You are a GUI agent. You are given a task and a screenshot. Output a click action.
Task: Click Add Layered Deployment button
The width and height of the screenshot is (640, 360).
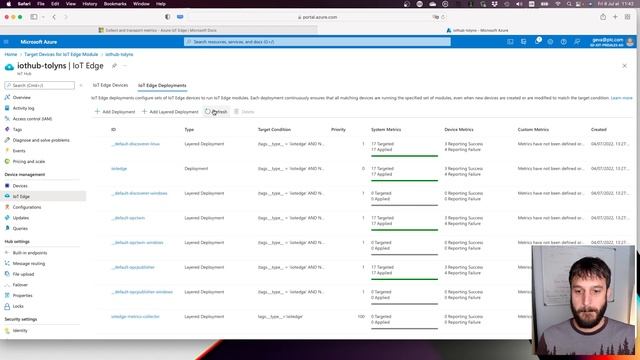(170, 111)
